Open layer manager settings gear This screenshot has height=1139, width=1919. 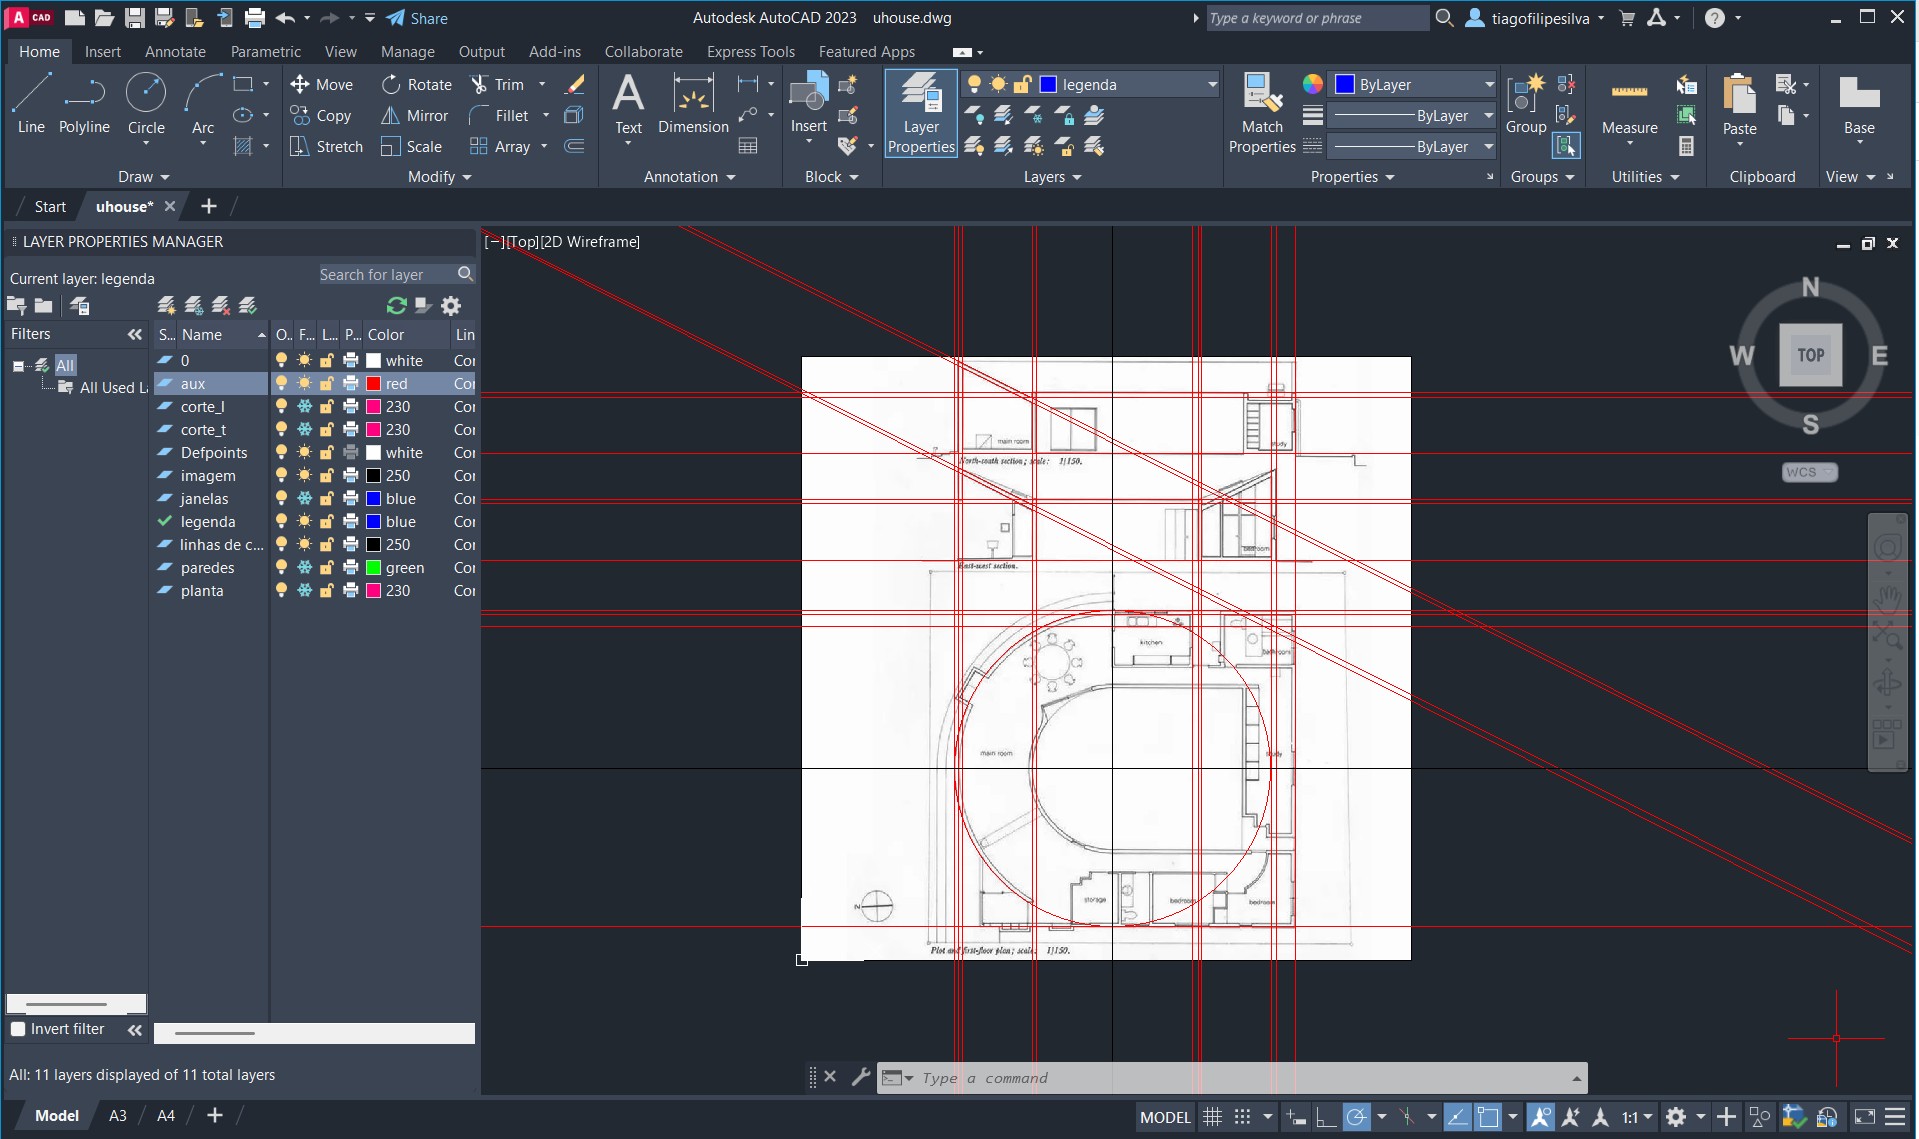(451, 306)
